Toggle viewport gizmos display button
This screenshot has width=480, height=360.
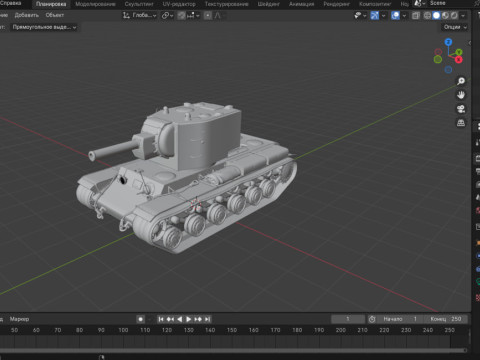tap(375, 15)
